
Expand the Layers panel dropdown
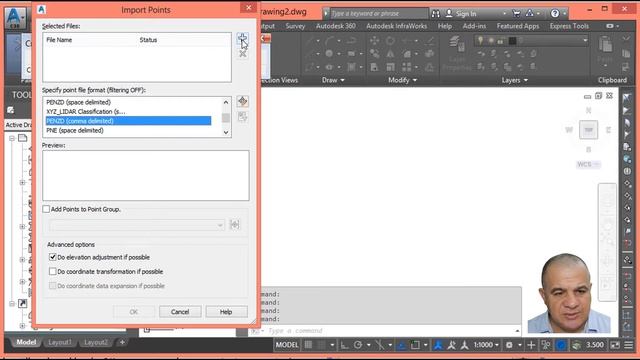514,80
